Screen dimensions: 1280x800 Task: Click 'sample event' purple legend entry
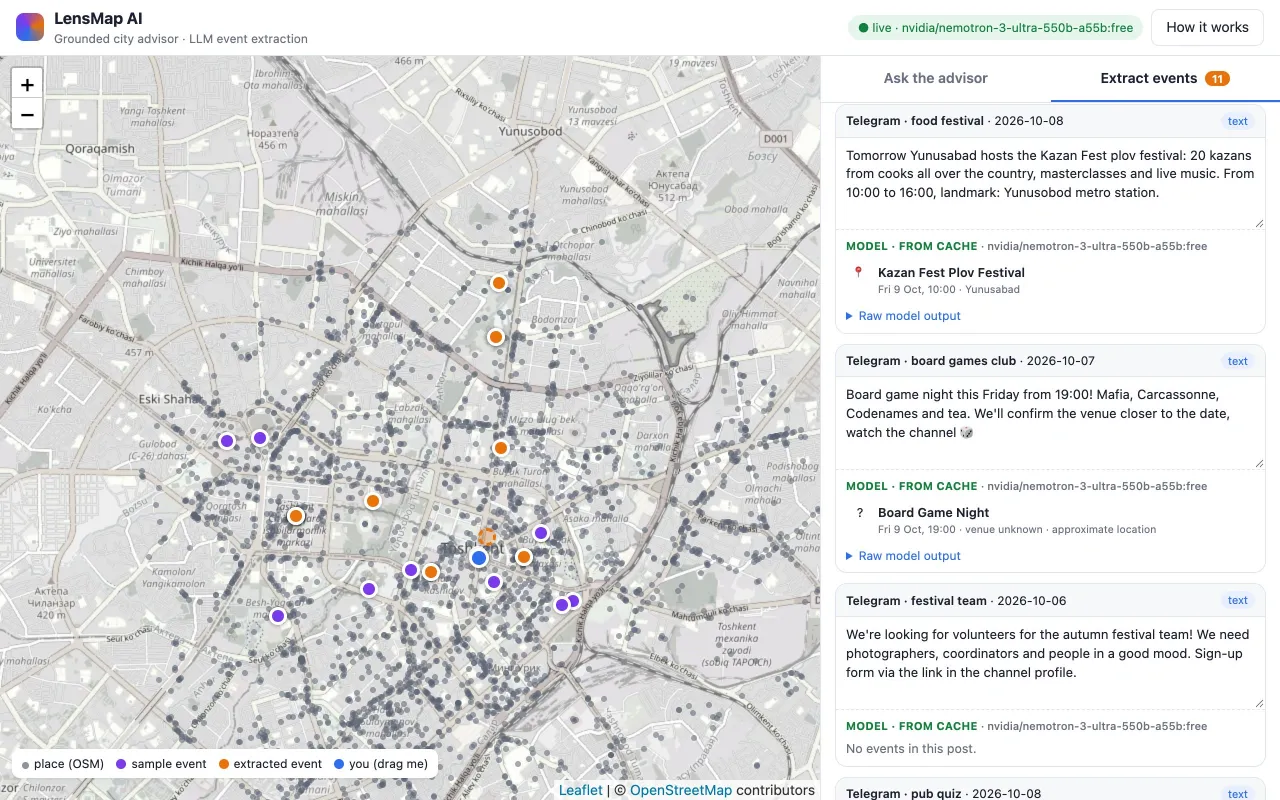pos(161,764)
